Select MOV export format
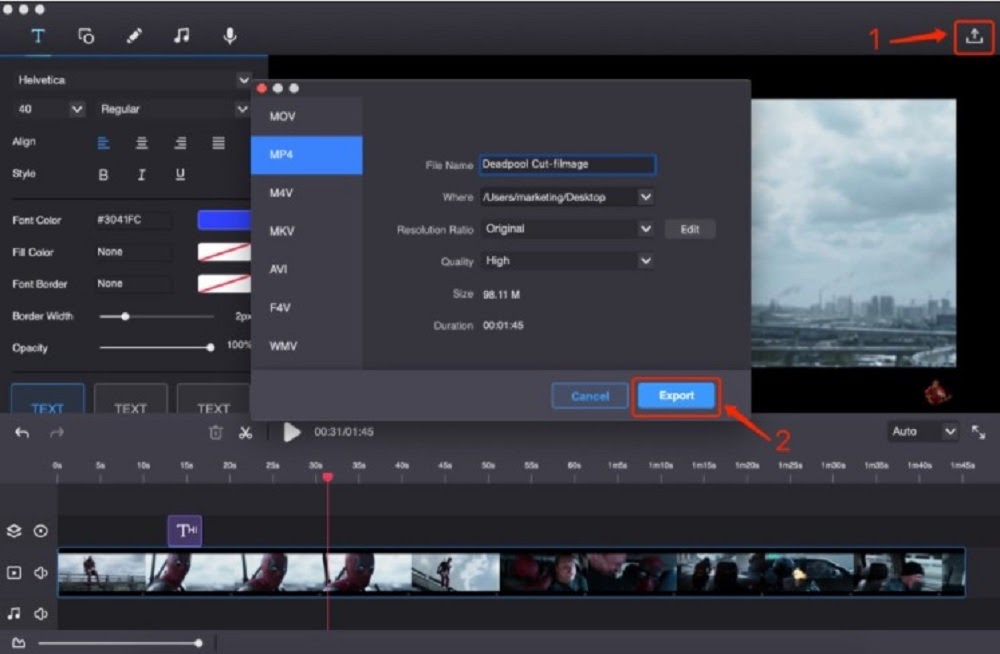The image size is (1000, 654). (307, 116)
